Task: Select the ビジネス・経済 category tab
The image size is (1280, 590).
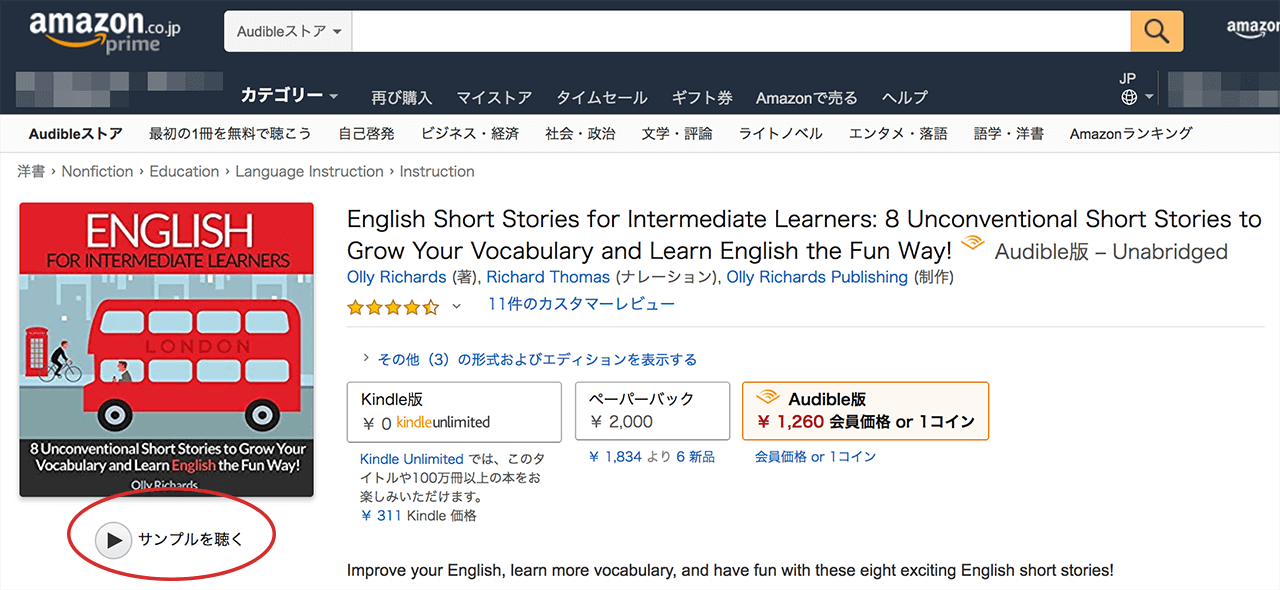Action: tap(470, 134)
